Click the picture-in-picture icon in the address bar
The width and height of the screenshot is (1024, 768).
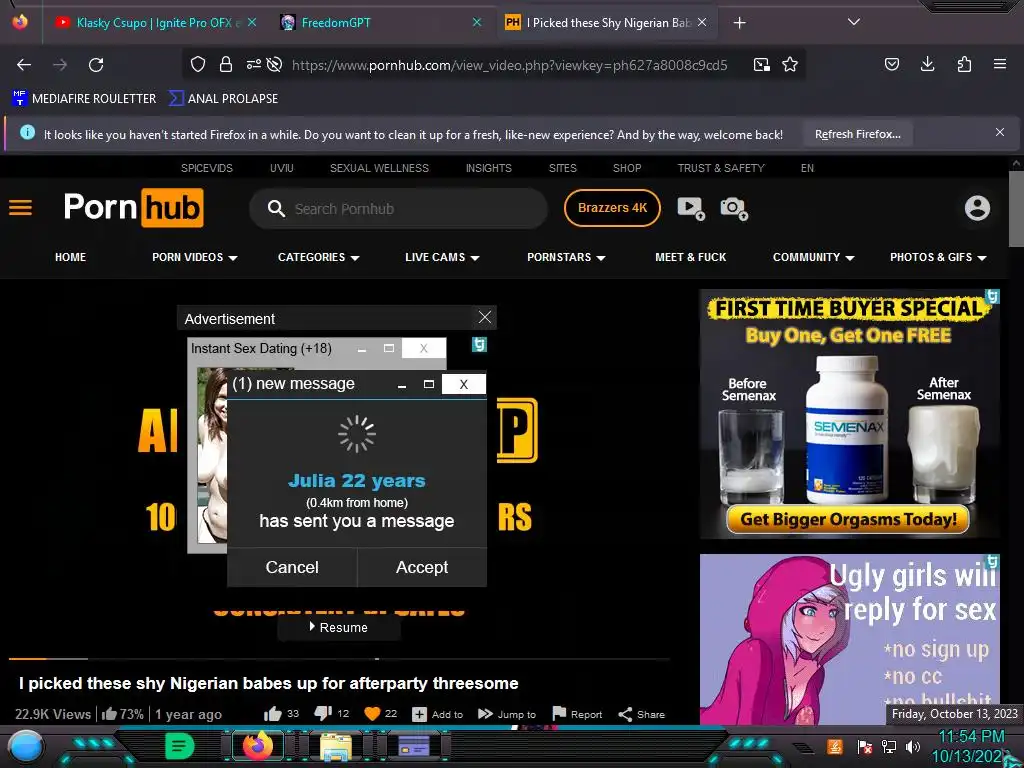(761, 64)
